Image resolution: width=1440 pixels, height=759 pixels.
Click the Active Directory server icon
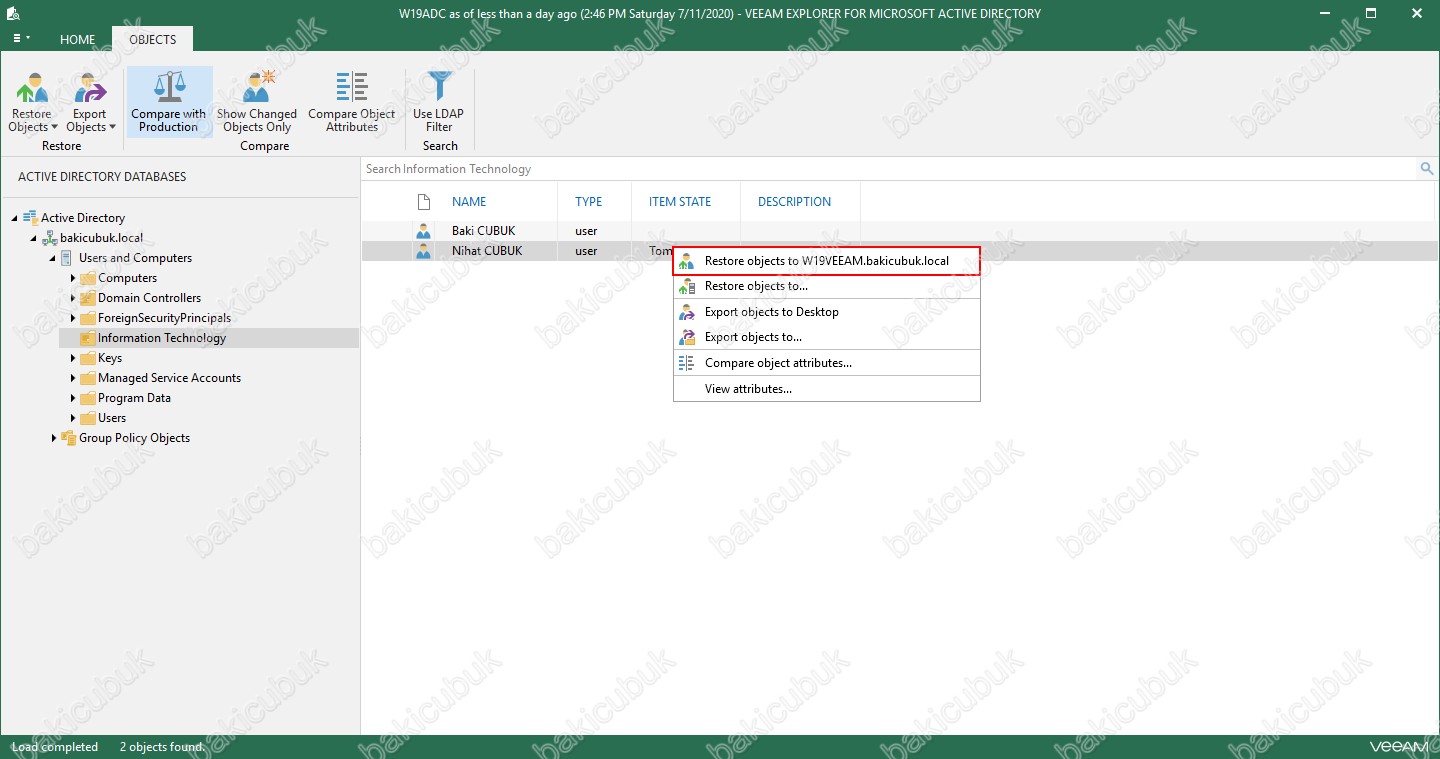point(30,218)
